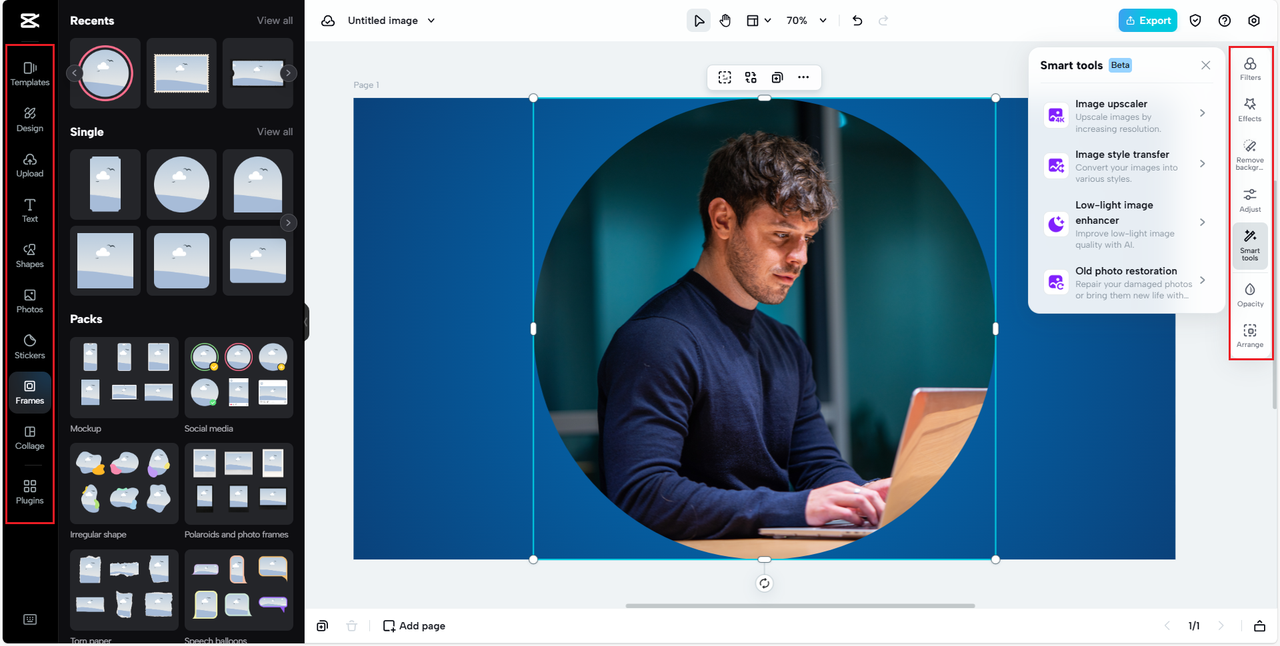Open Filters in the right toolbar
The height and width of the screenshot is (646, 1280).
click(1250, 69)
